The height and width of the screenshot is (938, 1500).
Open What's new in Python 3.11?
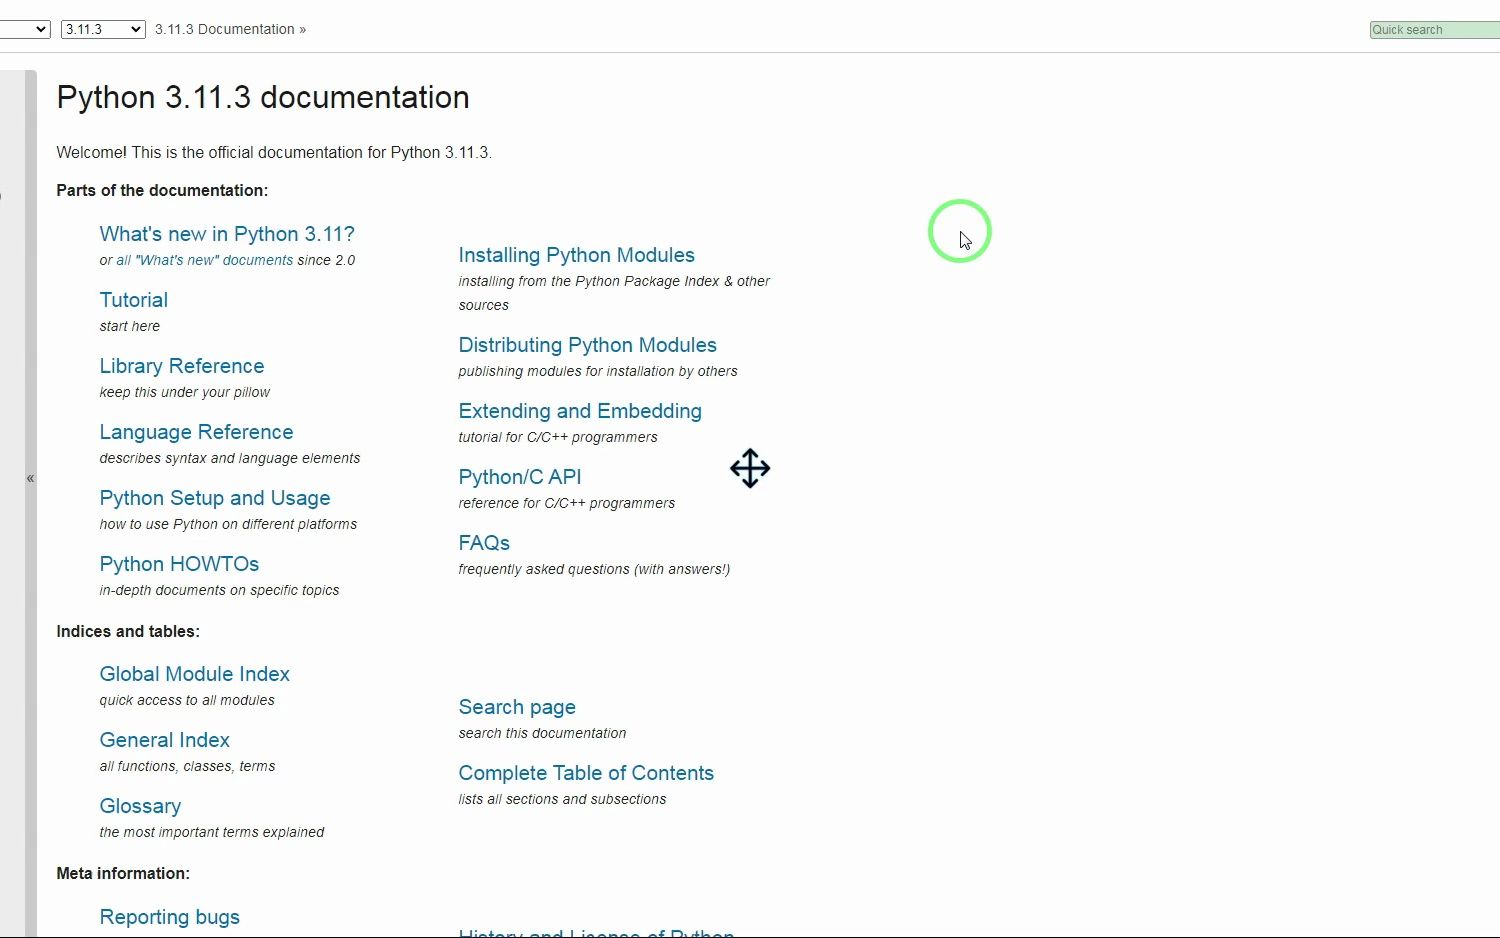click(227, 234)
